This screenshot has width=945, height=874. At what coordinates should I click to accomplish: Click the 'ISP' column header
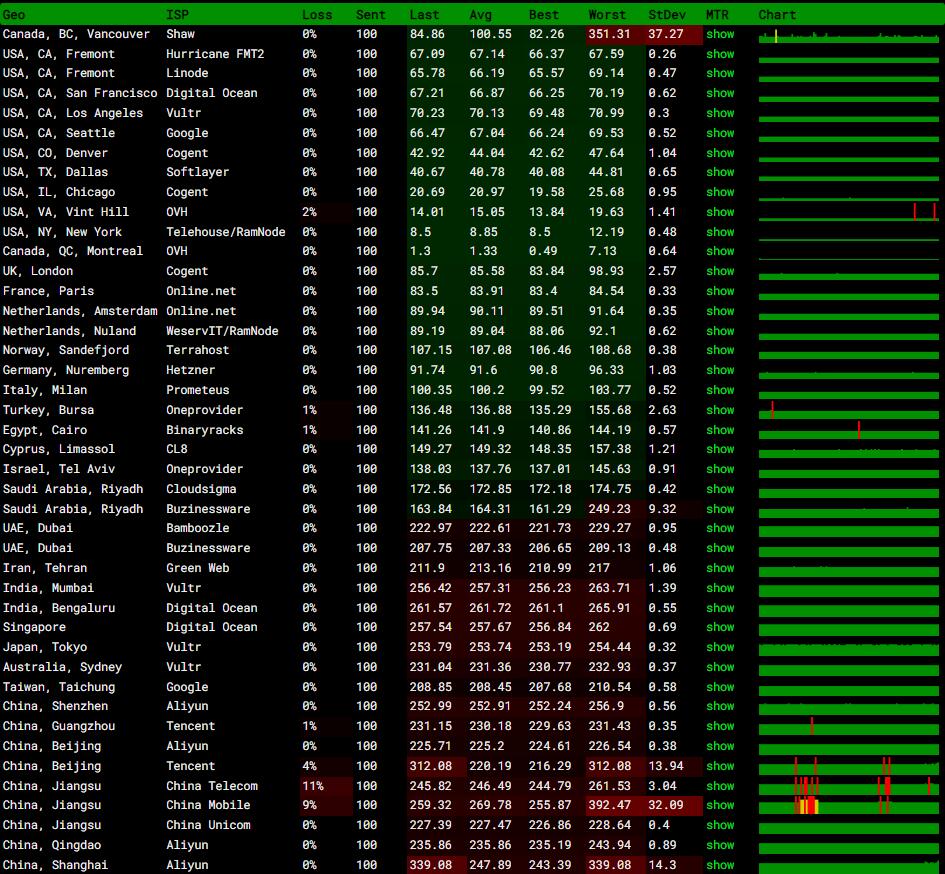tap(177, 14)
